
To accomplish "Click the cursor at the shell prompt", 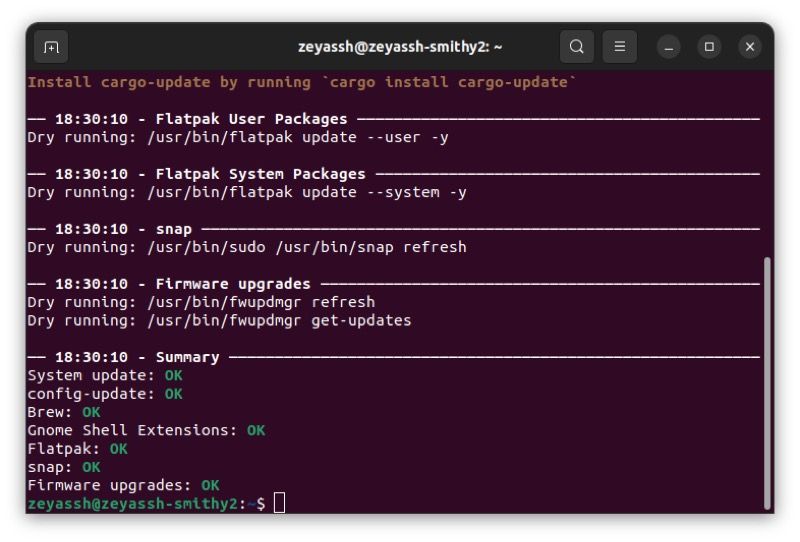I will click(280, 503).
